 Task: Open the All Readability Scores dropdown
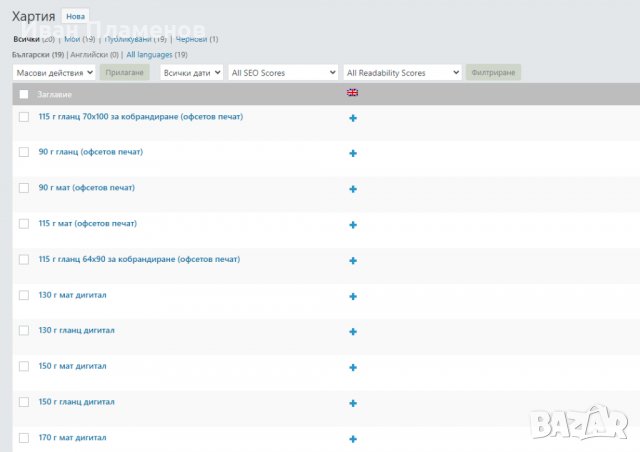coord(401,73)
